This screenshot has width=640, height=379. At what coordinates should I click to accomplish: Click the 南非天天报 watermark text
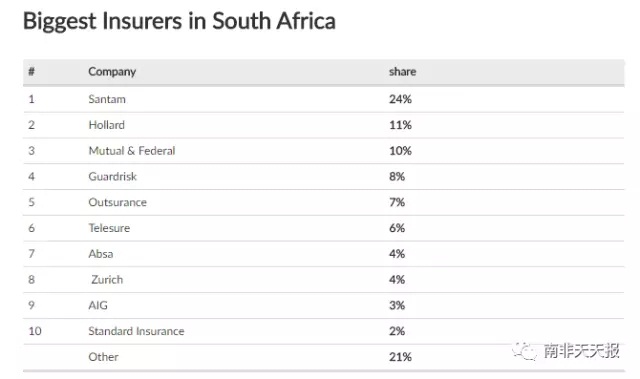coord(582,351)
